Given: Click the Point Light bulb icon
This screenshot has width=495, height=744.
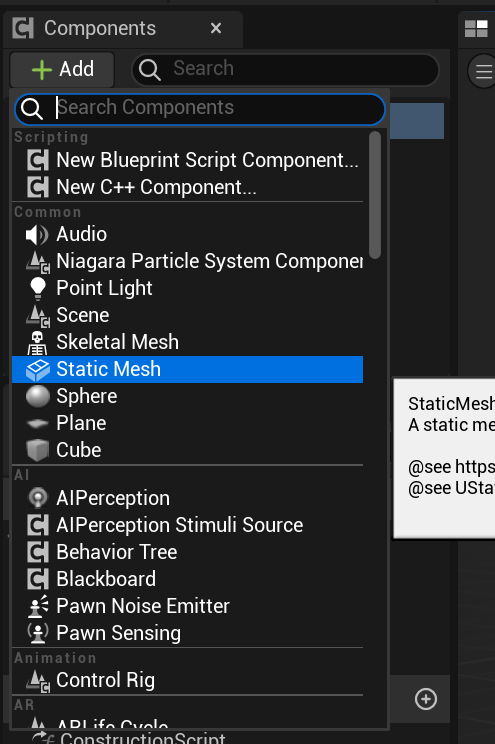Looking at the screenshot, I should (37, 288).
